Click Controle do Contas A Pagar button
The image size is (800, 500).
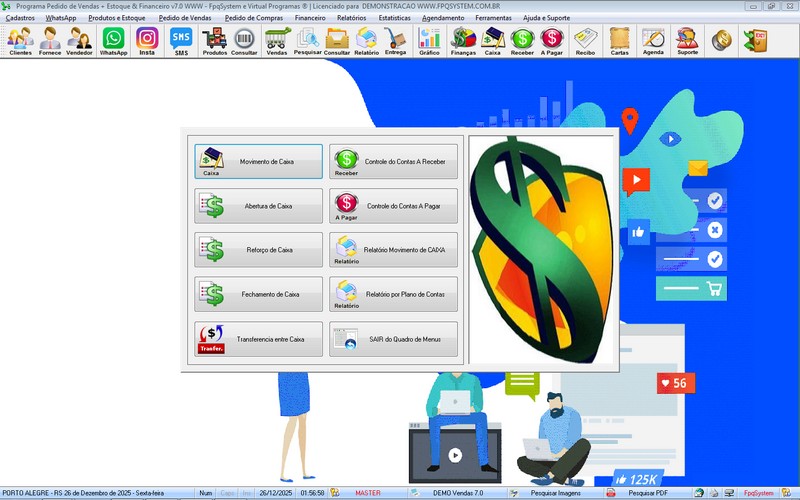[x=393, y=206]
